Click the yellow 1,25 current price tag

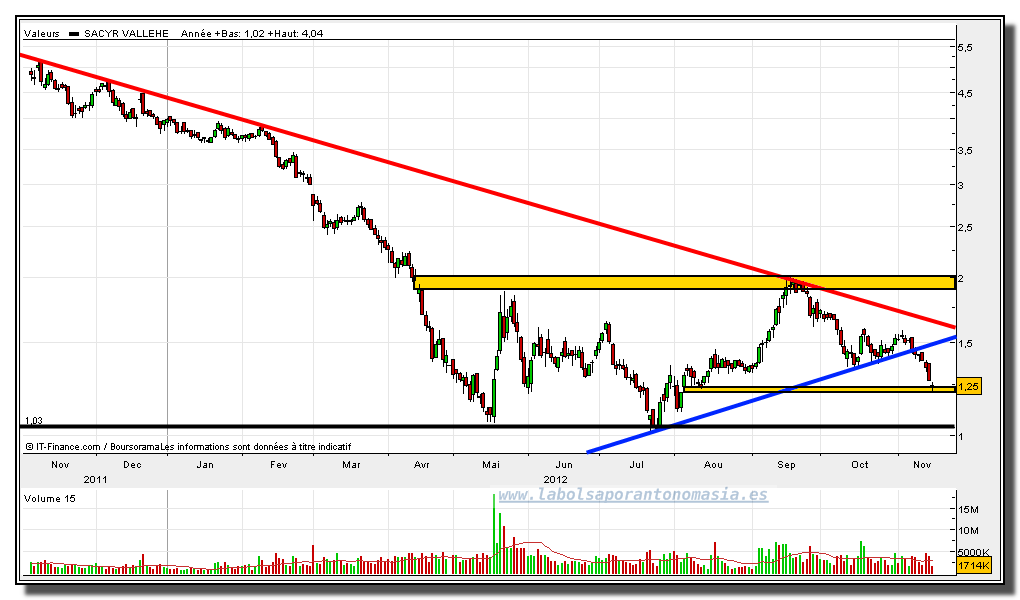click(x=968, y=386)
